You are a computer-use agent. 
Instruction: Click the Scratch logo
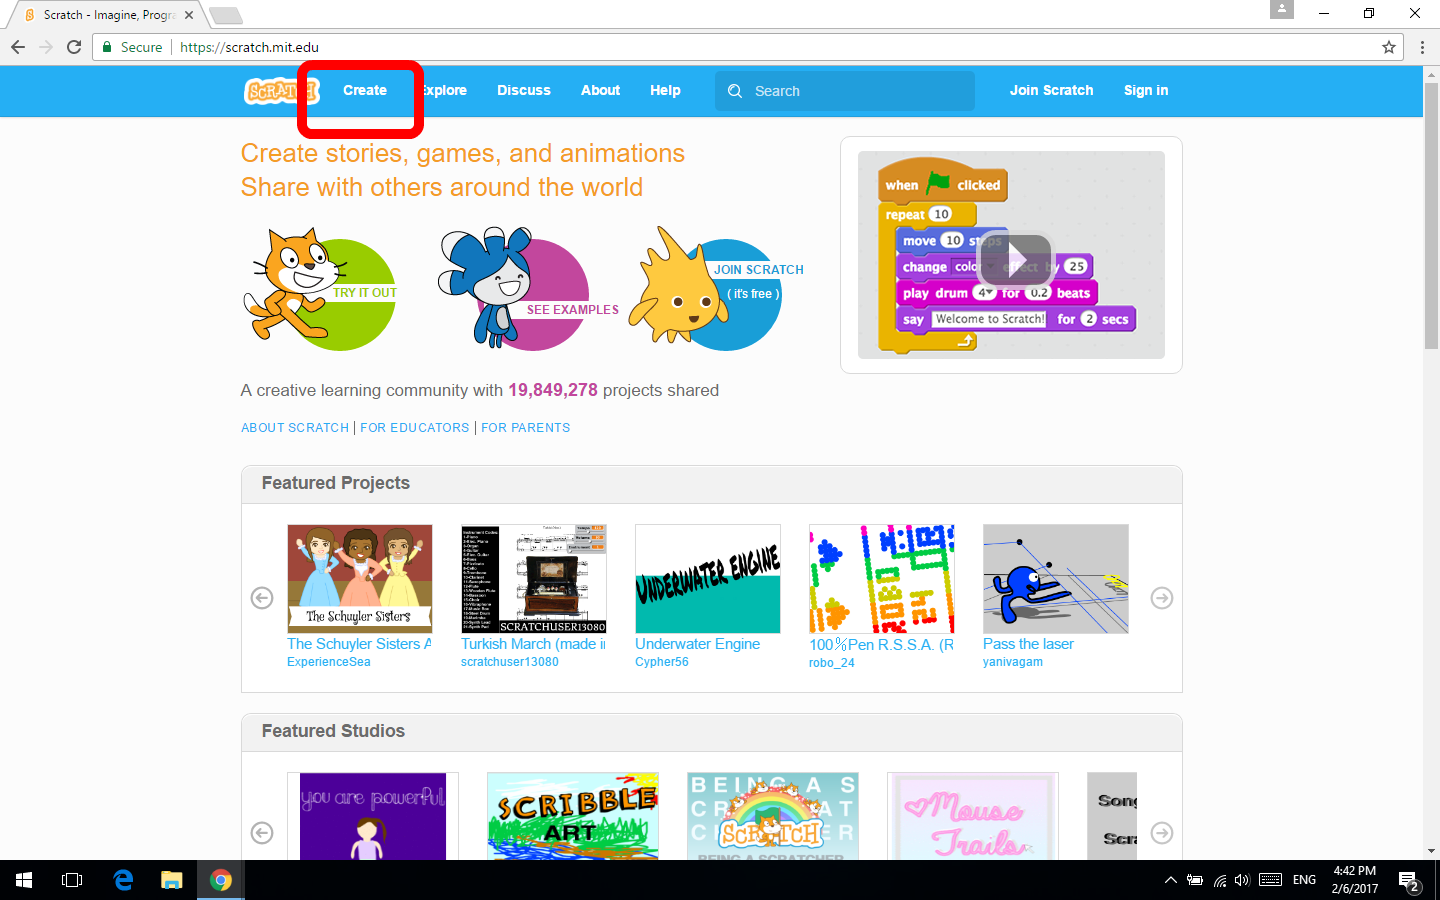[281, 91]
